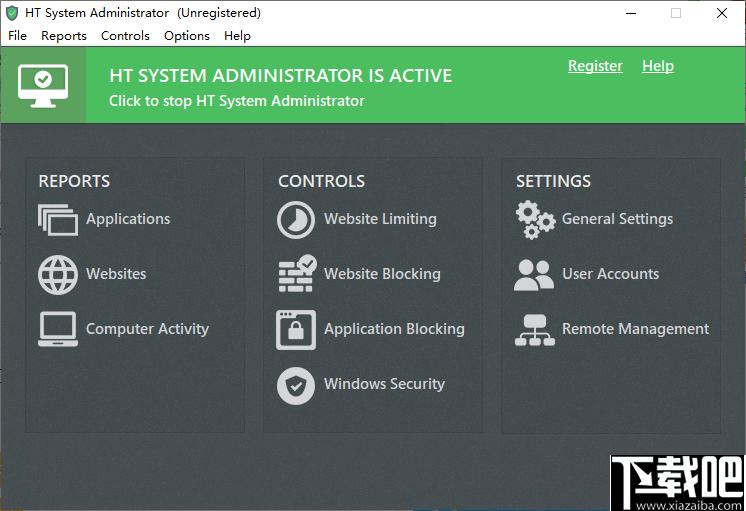Click the Applications report stacked-windows icon
Image resolution: width=746 pixels, height=511 pixels.
[x=58, y=220]
